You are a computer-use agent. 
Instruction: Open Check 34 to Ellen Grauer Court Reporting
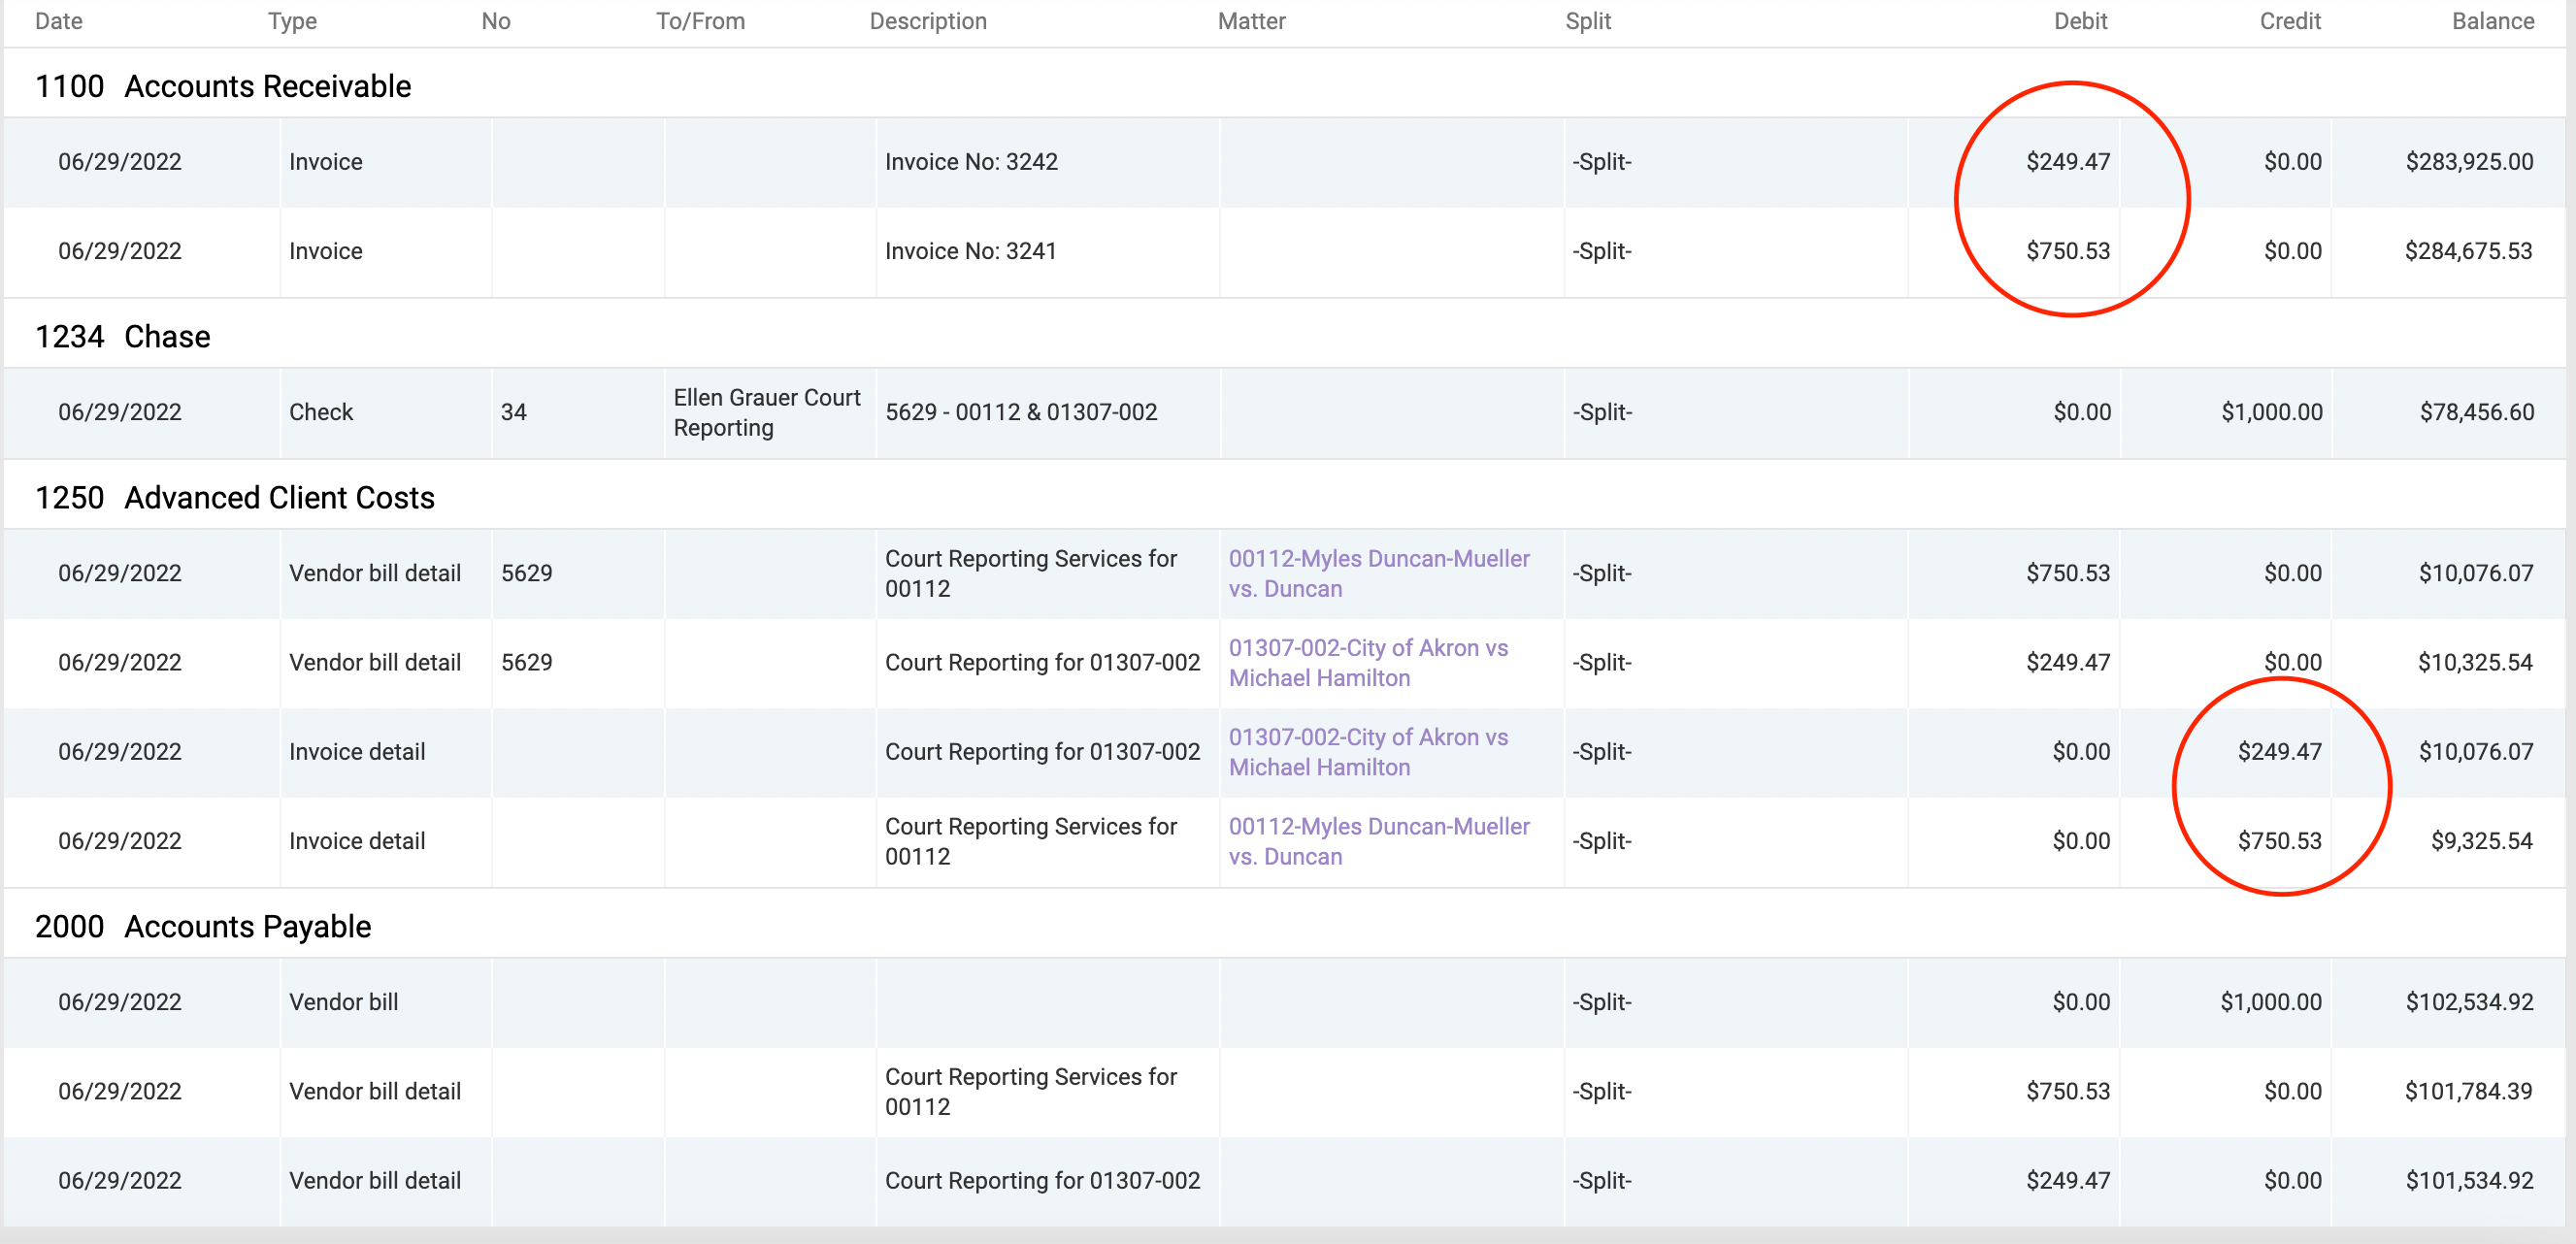(767, 412)
